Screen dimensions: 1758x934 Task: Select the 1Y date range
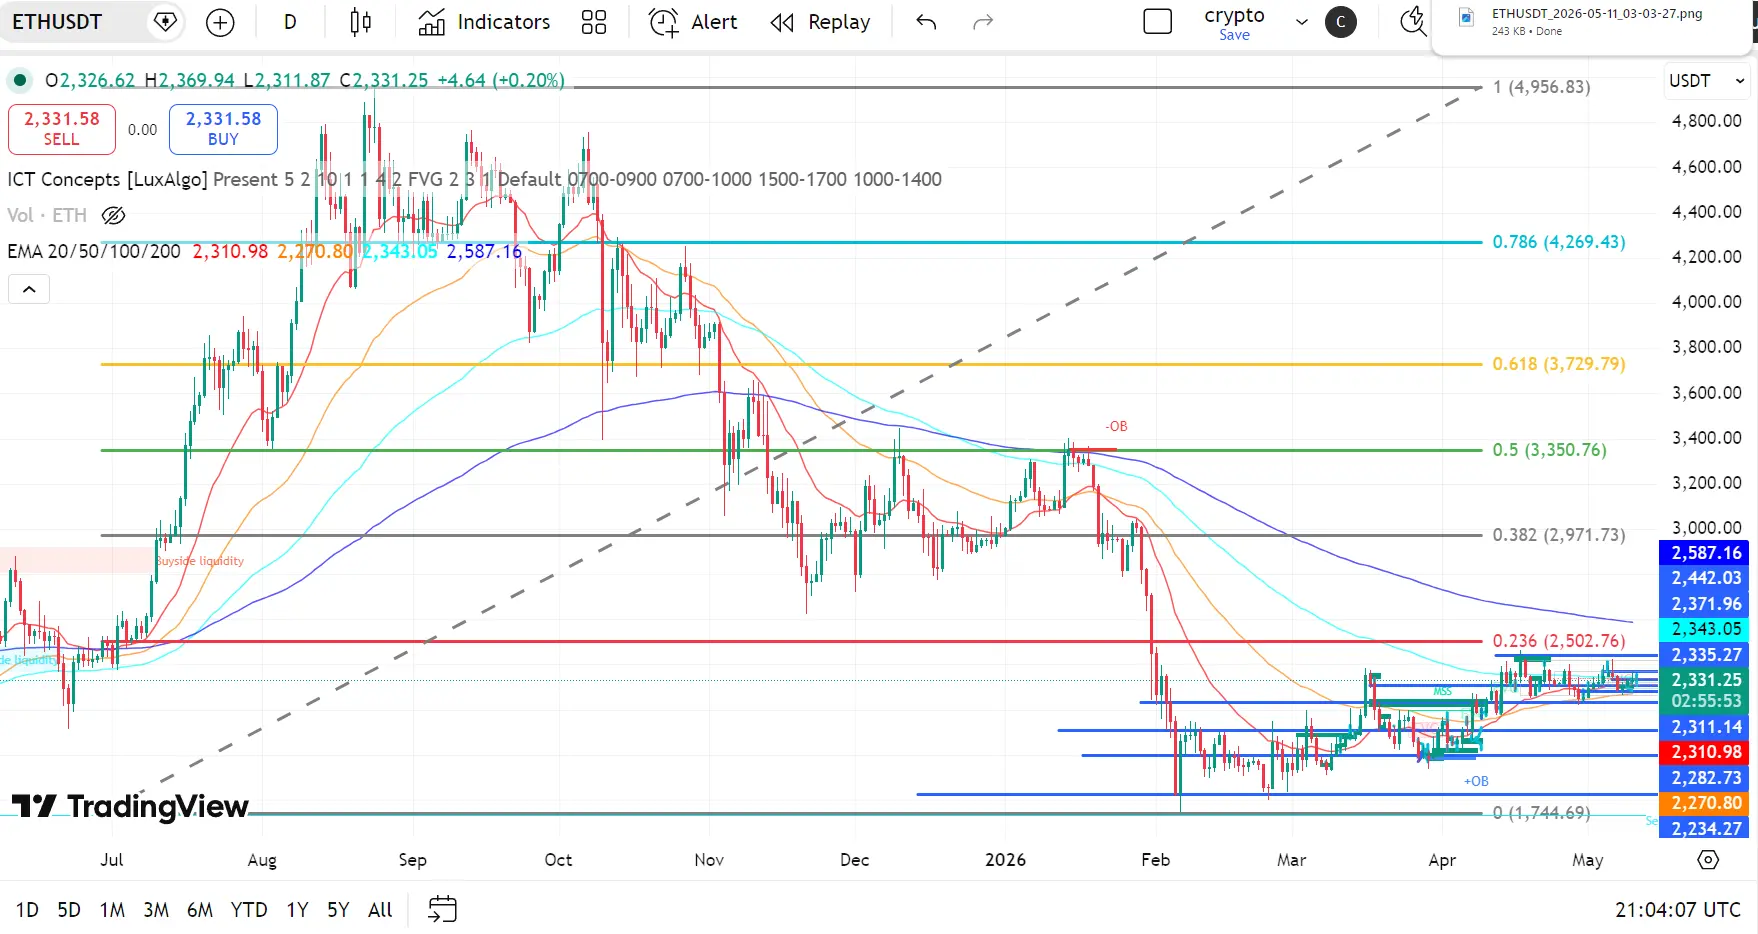[297, 910]
